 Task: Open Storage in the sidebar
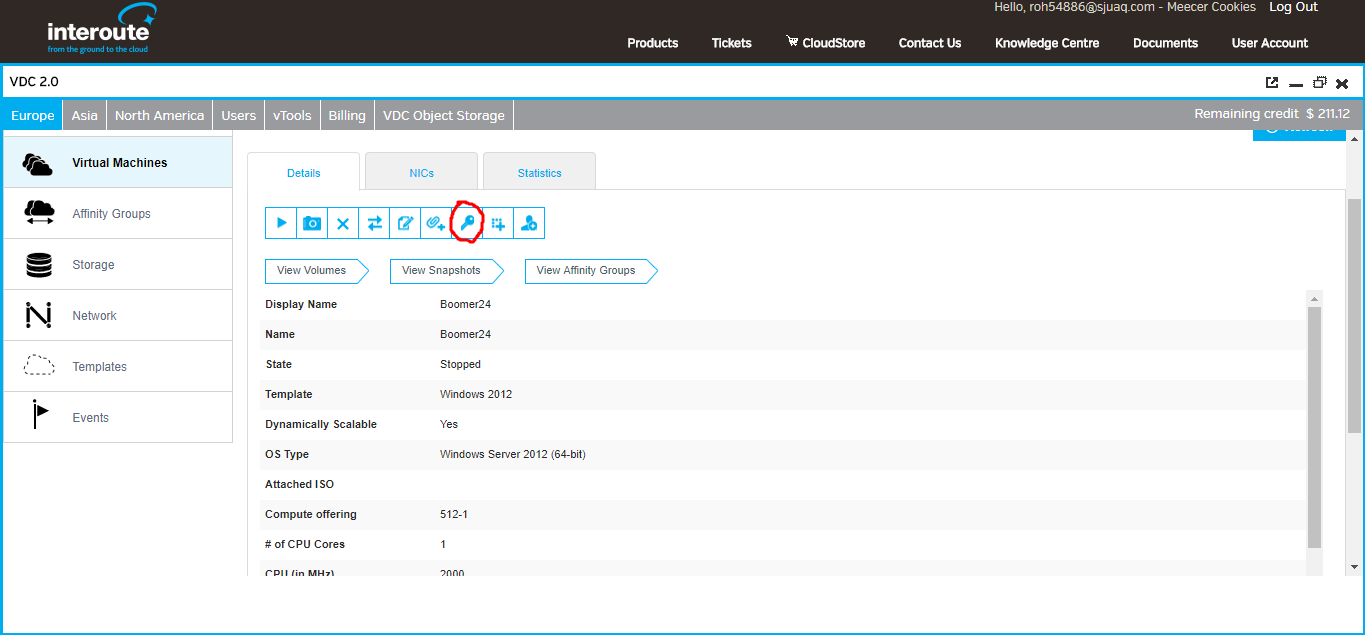coord(118,264)
